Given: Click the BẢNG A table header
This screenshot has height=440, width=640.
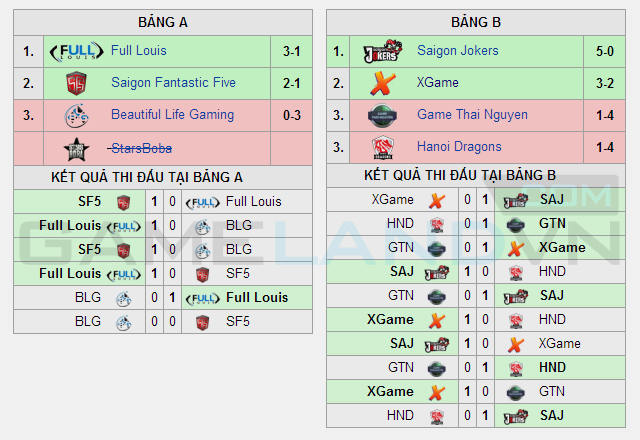Looking at the screenshot, I should pos(163,22).
